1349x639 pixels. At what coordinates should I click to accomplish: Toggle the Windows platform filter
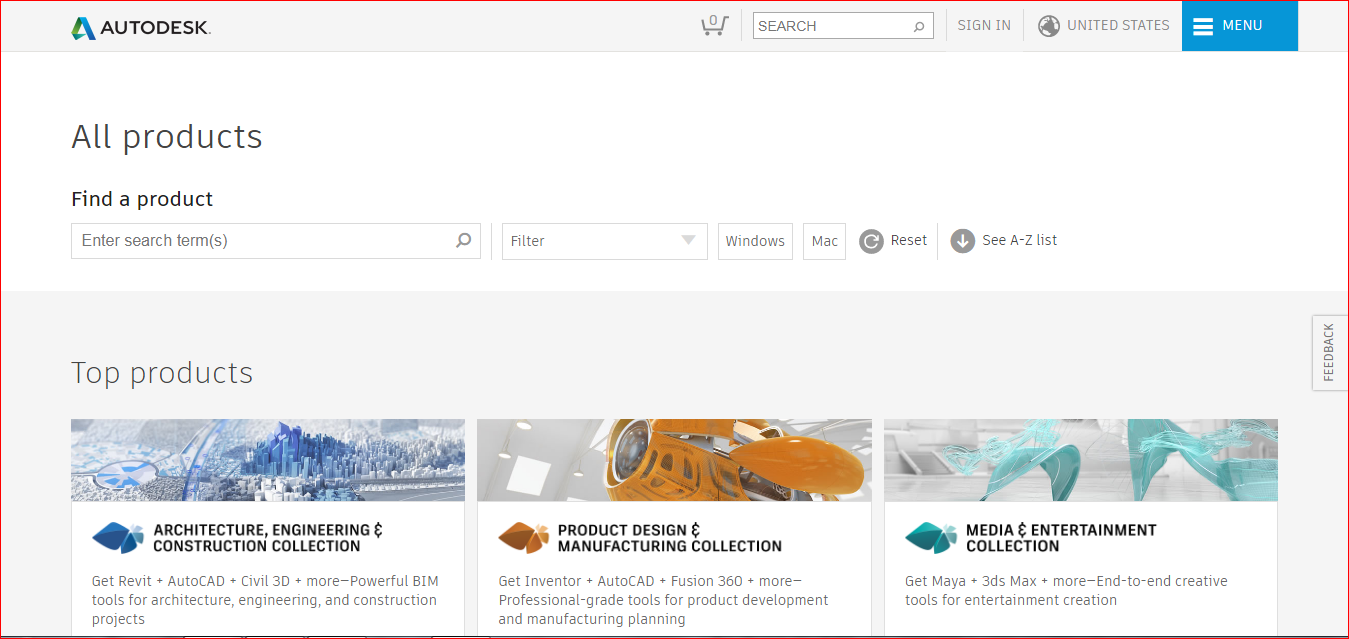755,241
